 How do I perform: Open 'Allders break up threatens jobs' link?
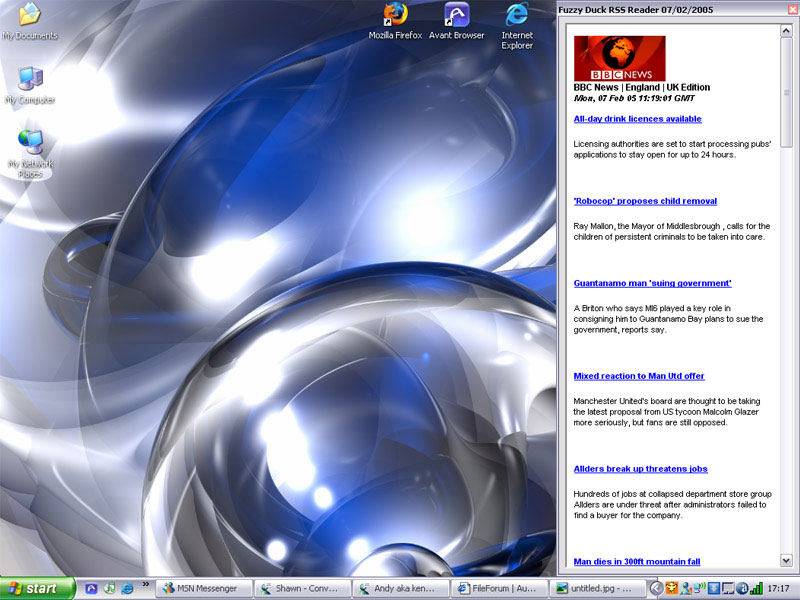tap(640, 469)
